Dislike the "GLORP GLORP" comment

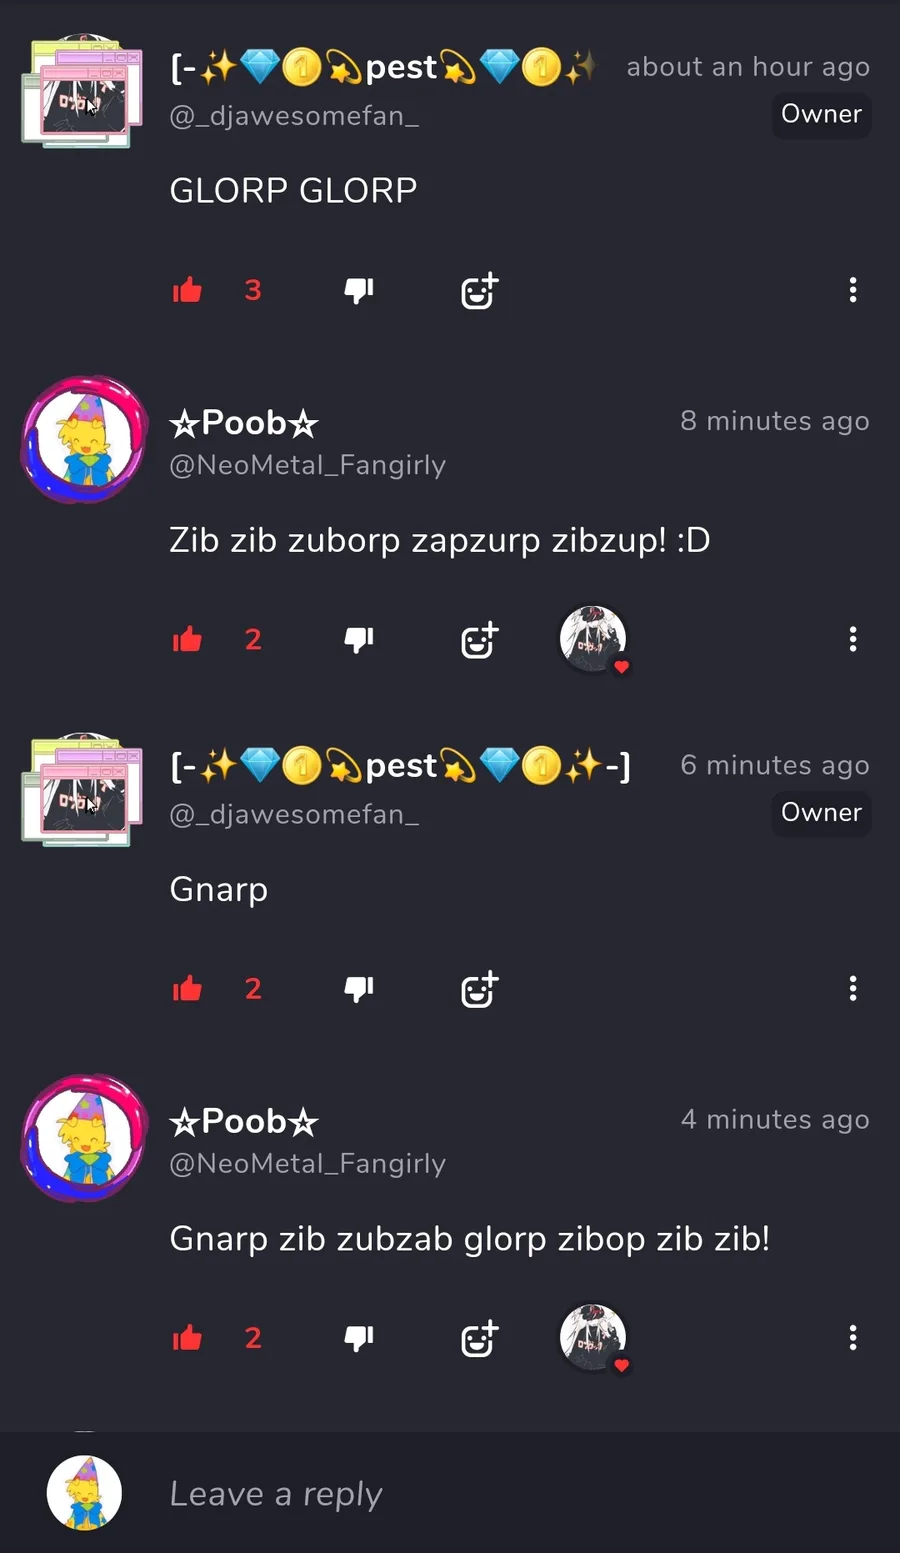[x=359, y=291]
